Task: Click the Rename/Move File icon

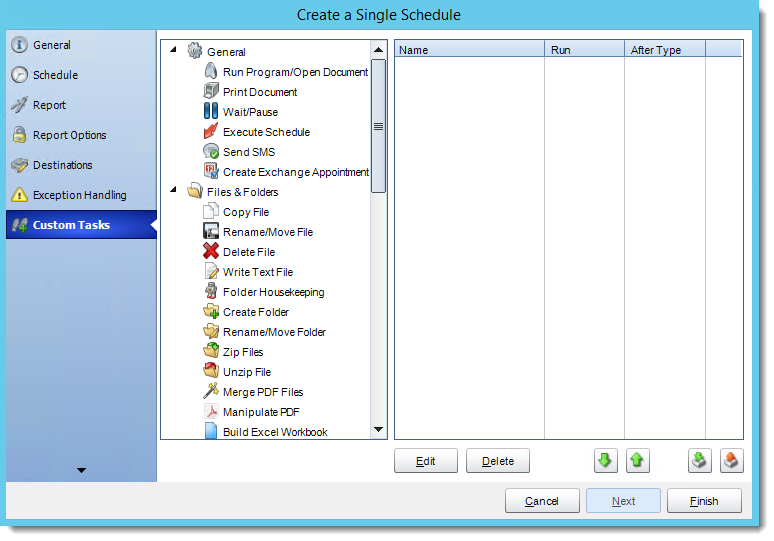Action: tap(211, 231)
